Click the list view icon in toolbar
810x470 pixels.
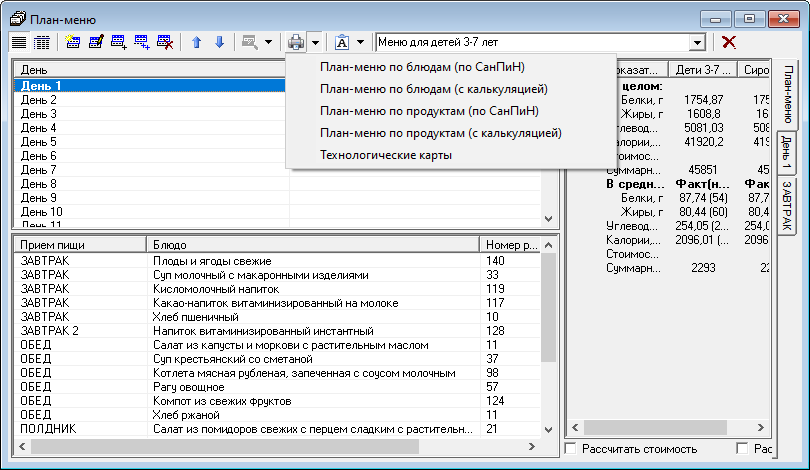coord(19,42)
